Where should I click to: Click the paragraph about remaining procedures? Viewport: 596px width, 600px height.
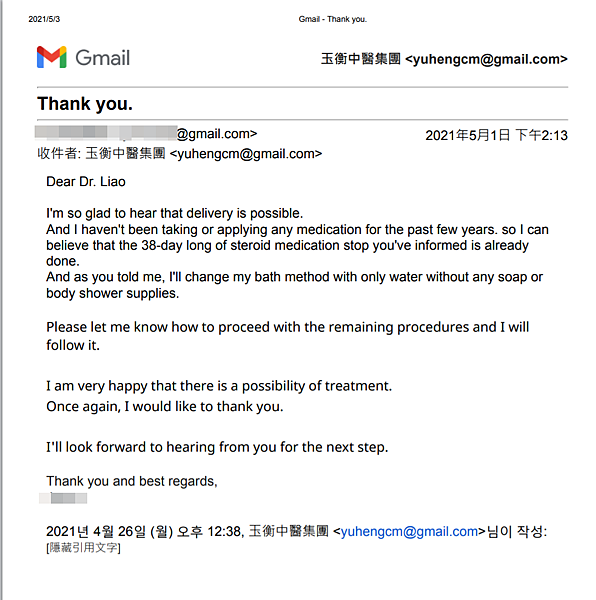click(287, 336)
